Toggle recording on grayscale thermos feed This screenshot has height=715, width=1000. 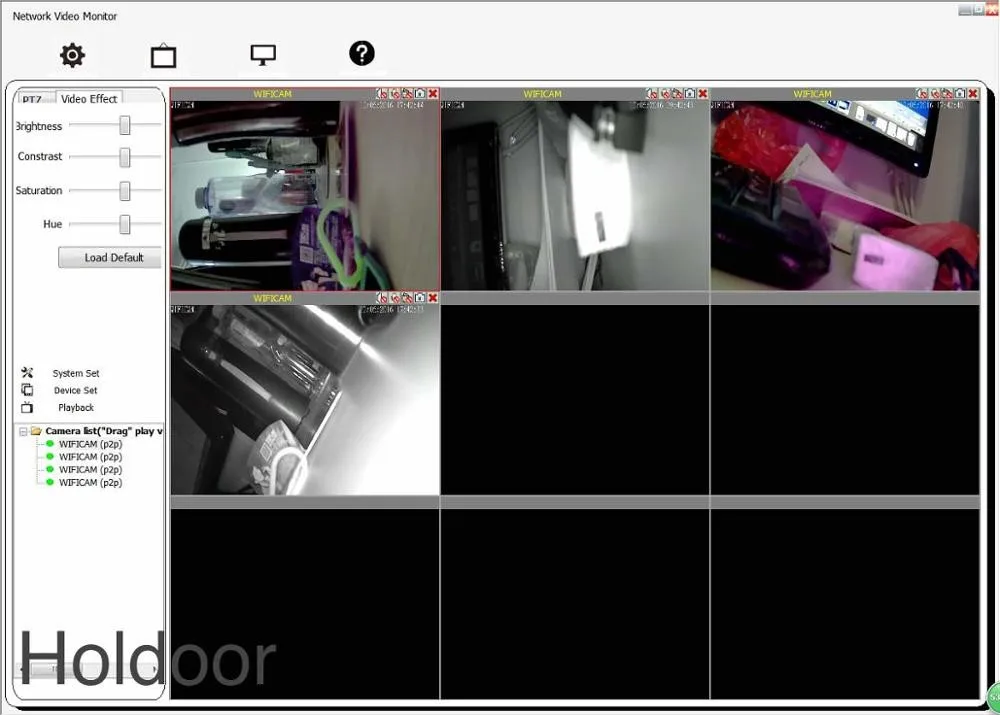pyautogui.click(x=407, y=298)
